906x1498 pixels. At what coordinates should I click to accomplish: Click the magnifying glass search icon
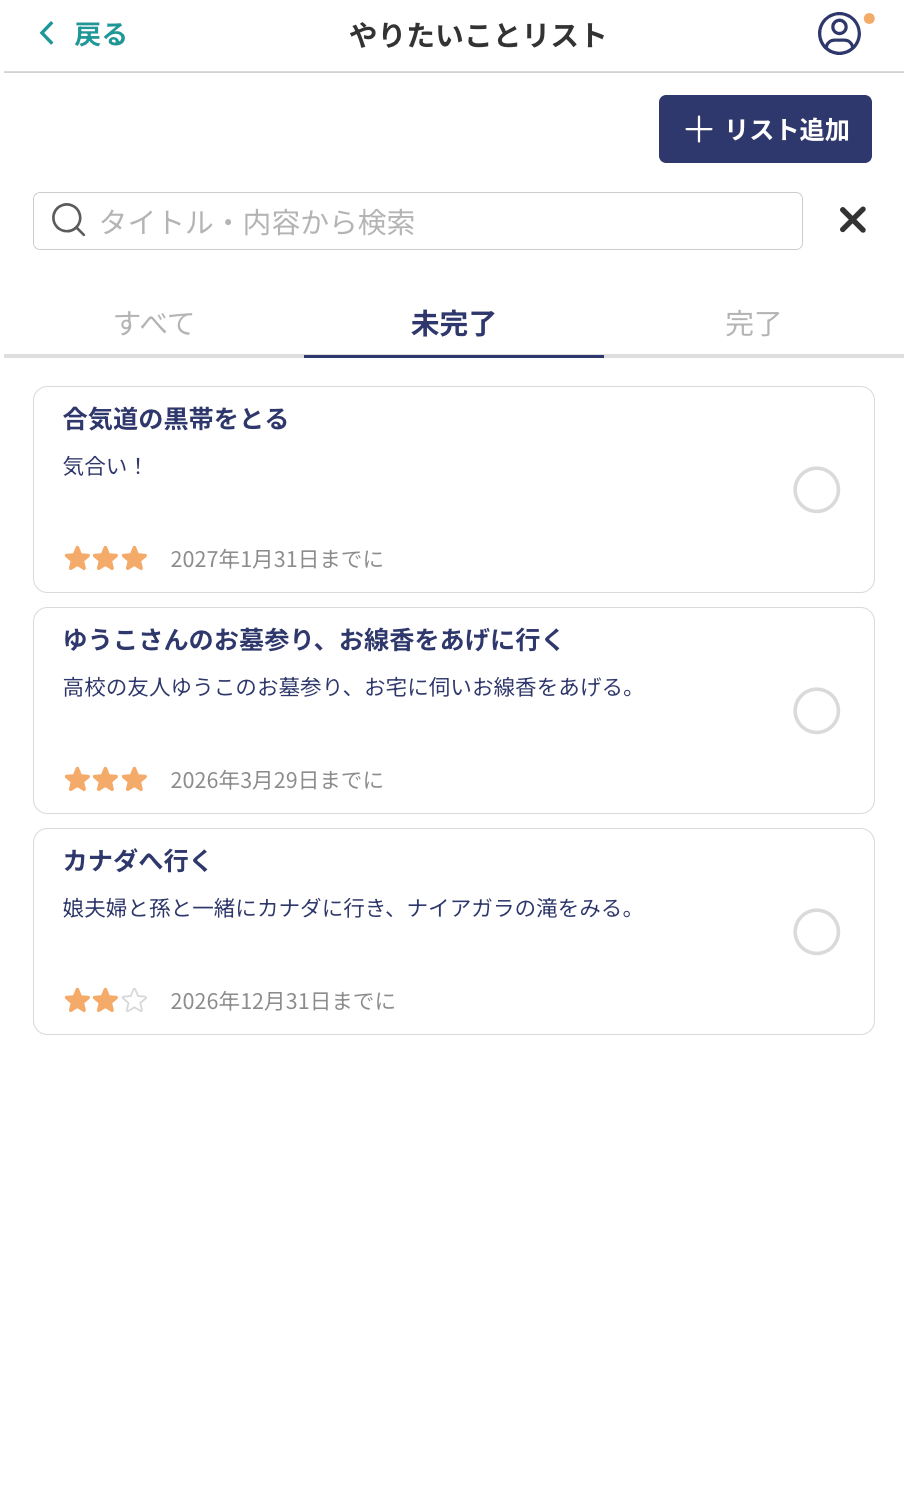68,220
